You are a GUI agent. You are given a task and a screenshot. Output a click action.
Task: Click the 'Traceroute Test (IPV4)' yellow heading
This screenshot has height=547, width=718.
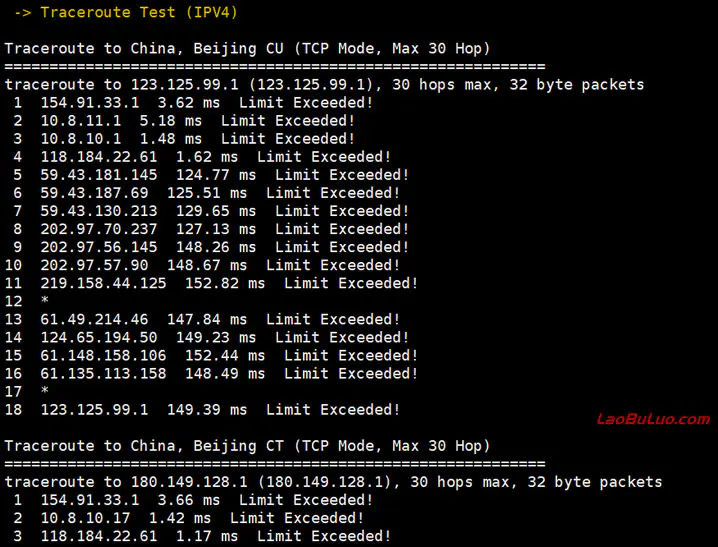[x=138, y=13]
